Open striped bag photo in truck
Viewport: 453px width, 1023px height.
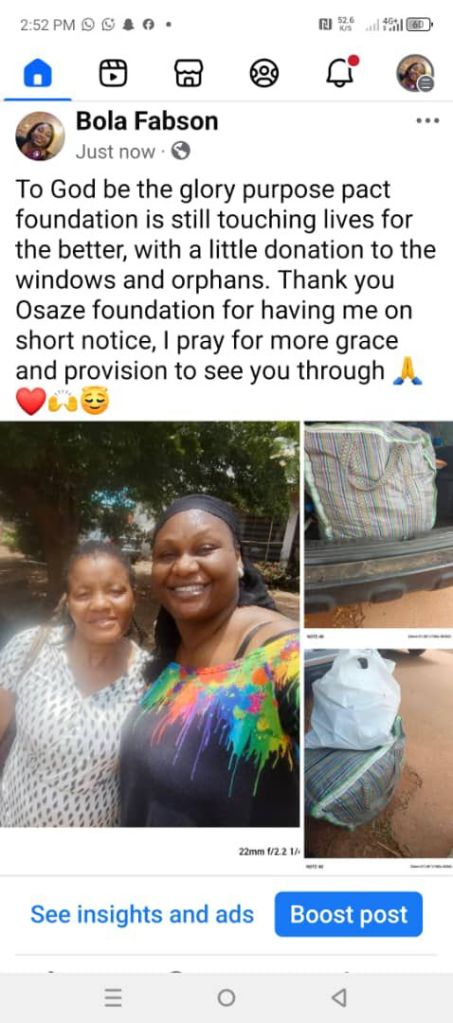pos(379,525)
